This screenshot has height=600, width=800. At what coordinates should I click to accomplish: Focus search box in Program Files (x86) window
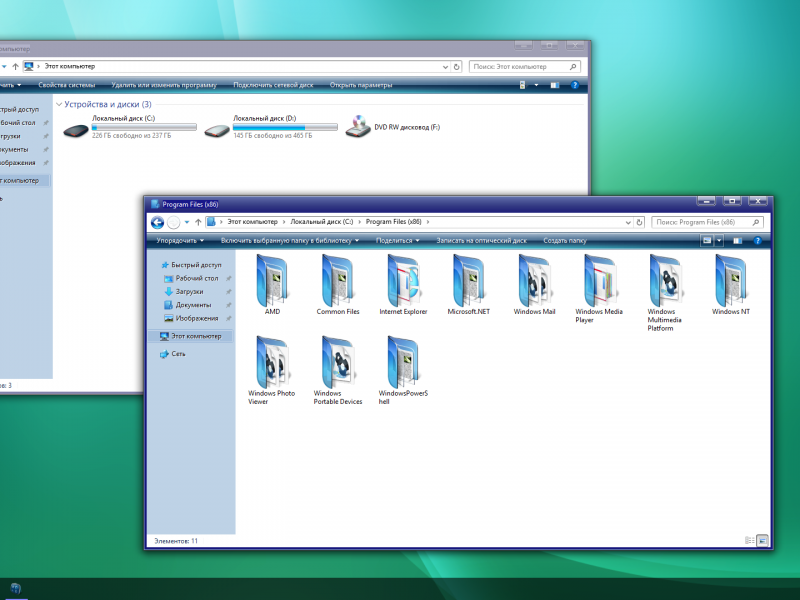point(708,222)
